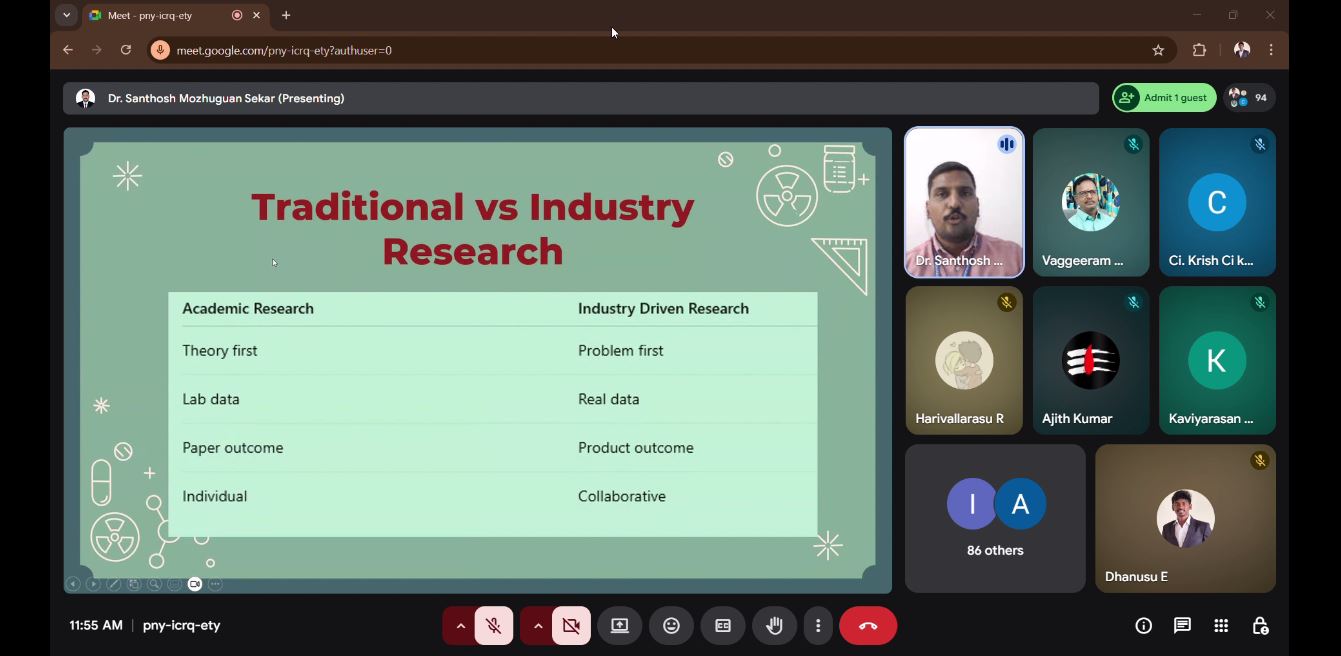Turn on the camera

571,626
